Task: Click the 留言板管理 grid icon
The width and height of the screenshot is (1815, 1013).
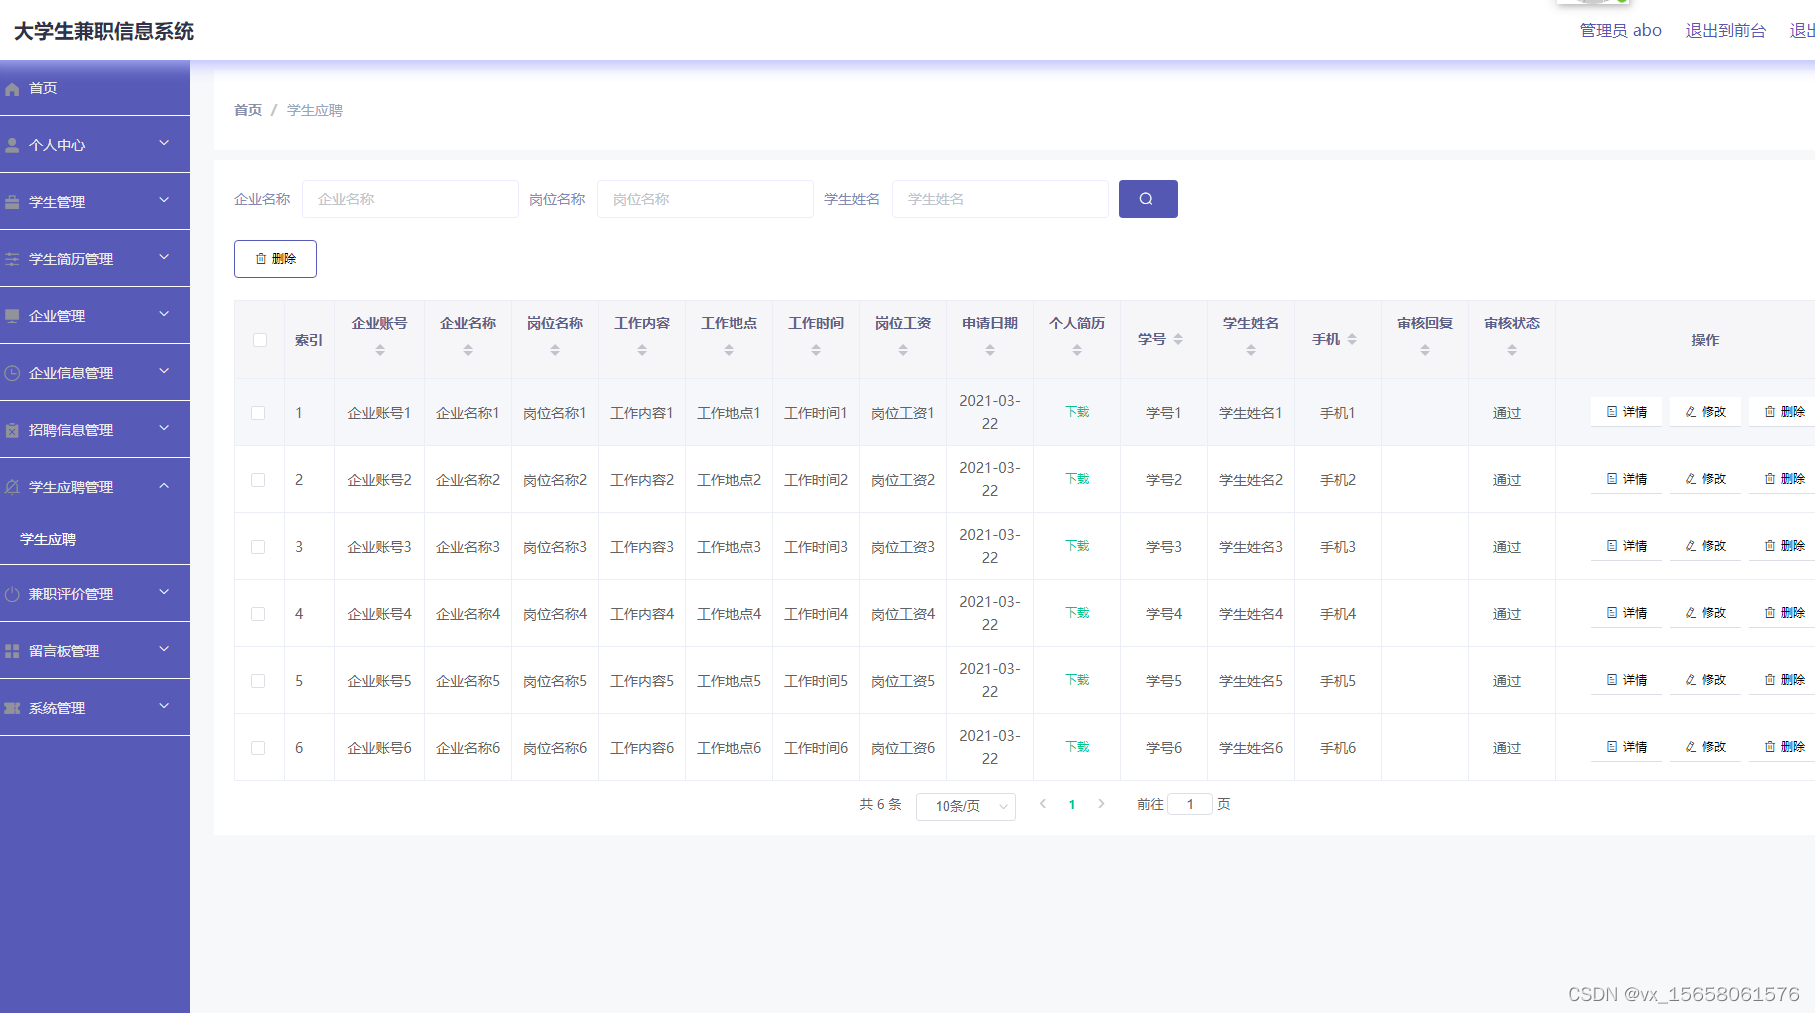Action: click(12, 652)
